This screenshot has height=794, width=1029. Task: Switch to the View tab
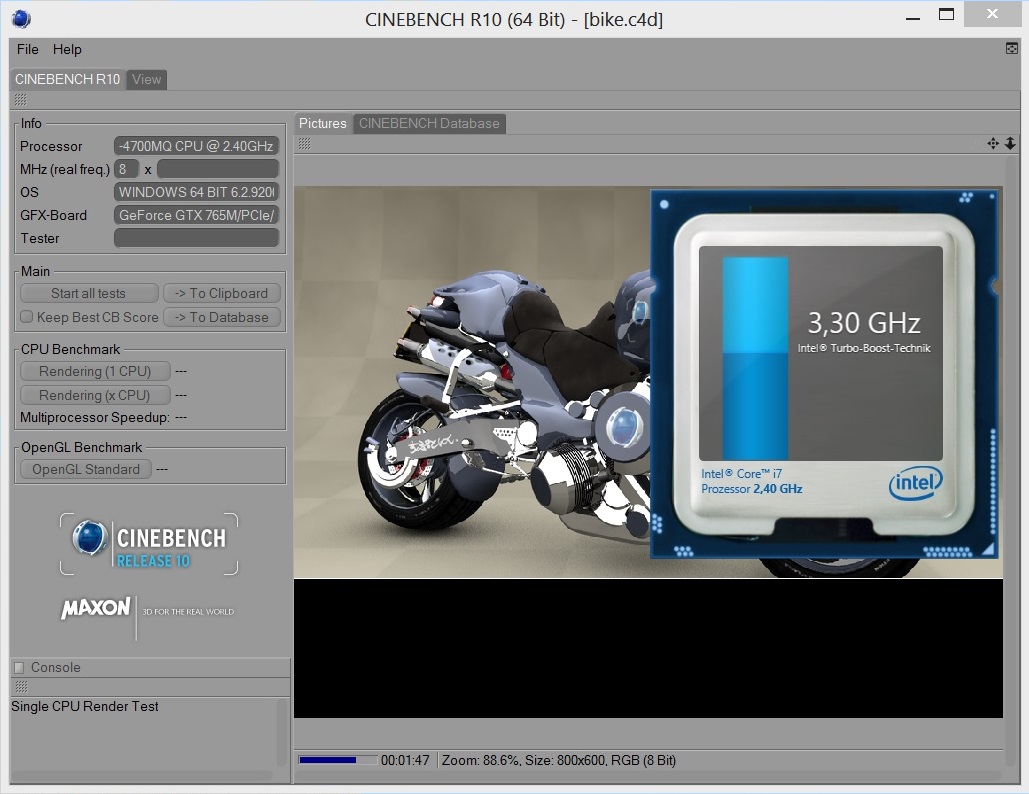146,79
